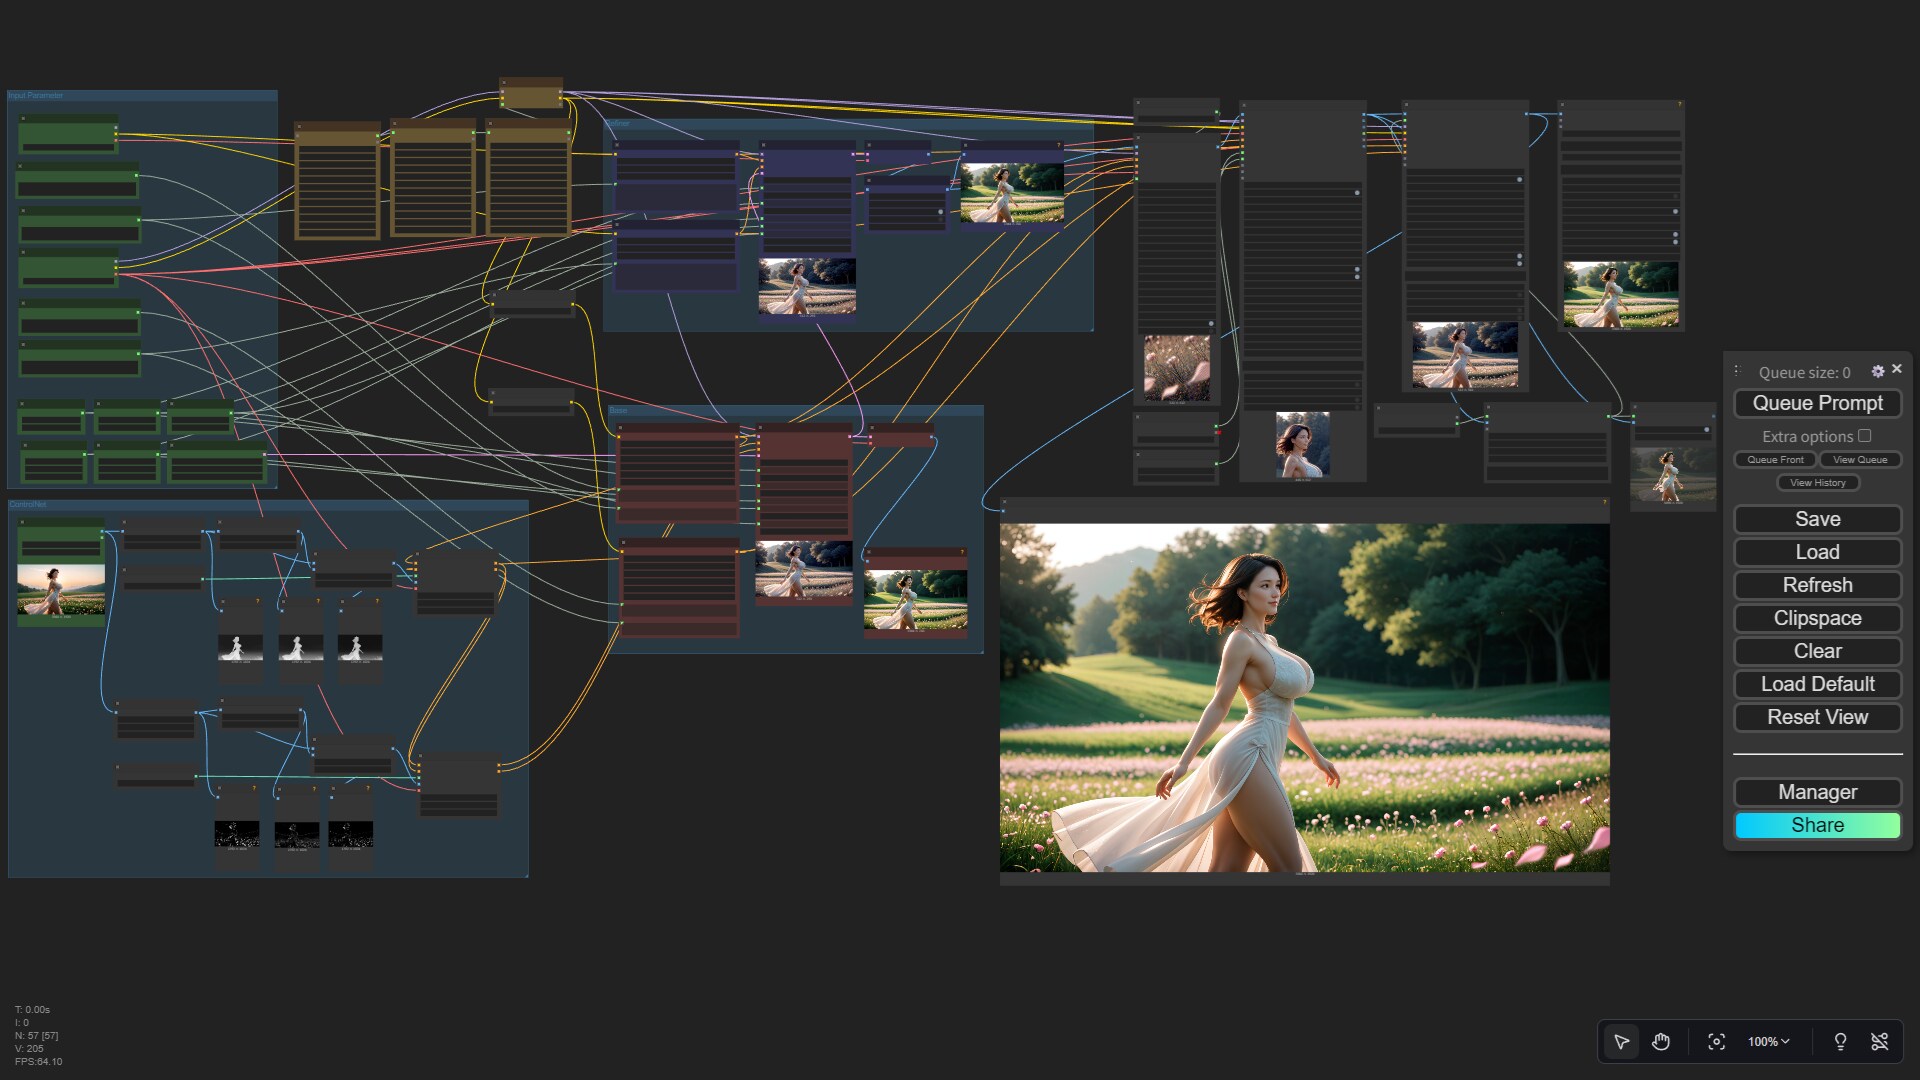Open the Clipspace menu
This screenshot has height=1080, width=1920.
tap(1817, 618)
